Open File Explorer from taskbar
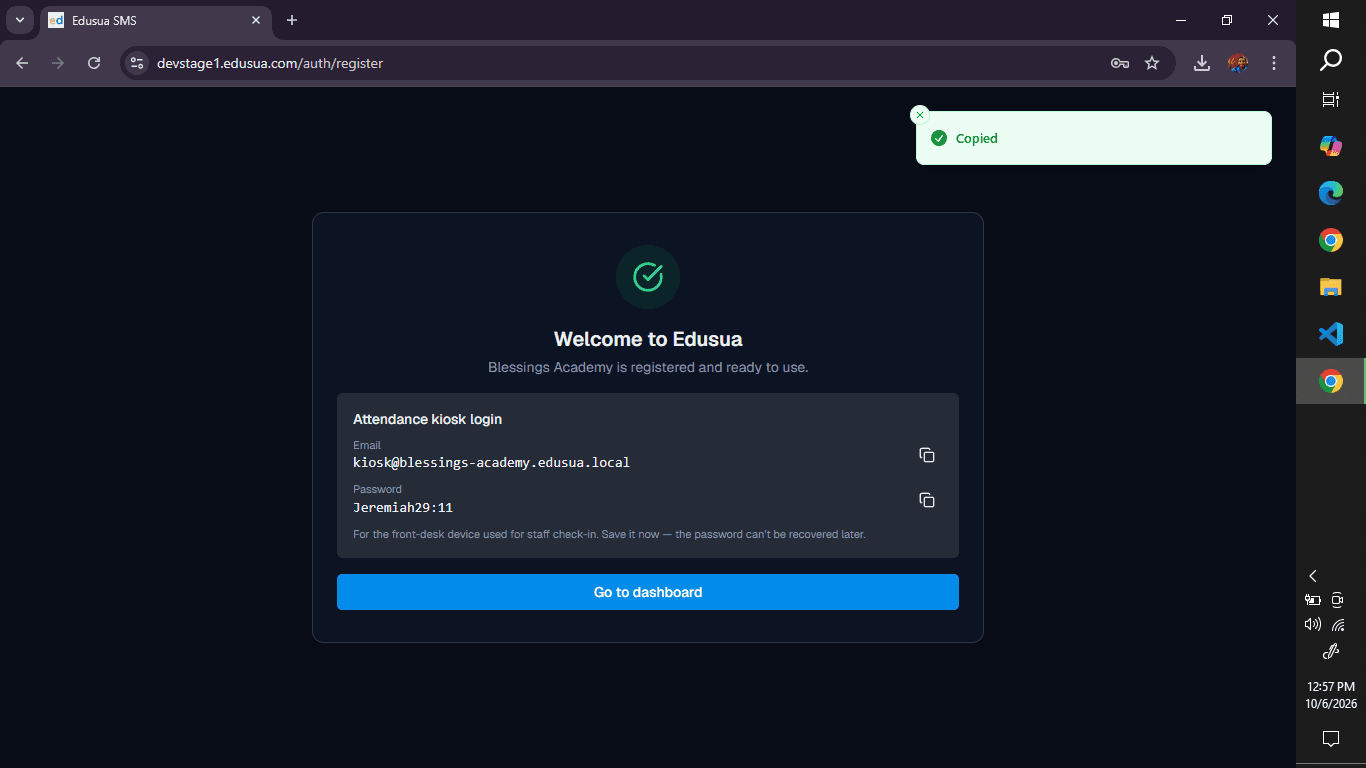The height and width of the screenshot is (768, 1366). point(1331,287)
